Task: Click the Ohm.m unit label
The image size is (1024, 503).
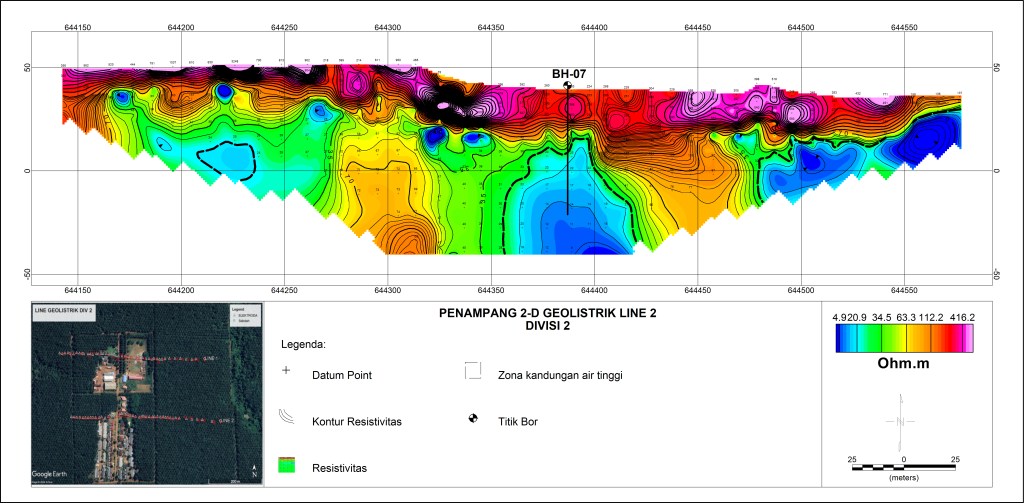Action: [904, 365]
